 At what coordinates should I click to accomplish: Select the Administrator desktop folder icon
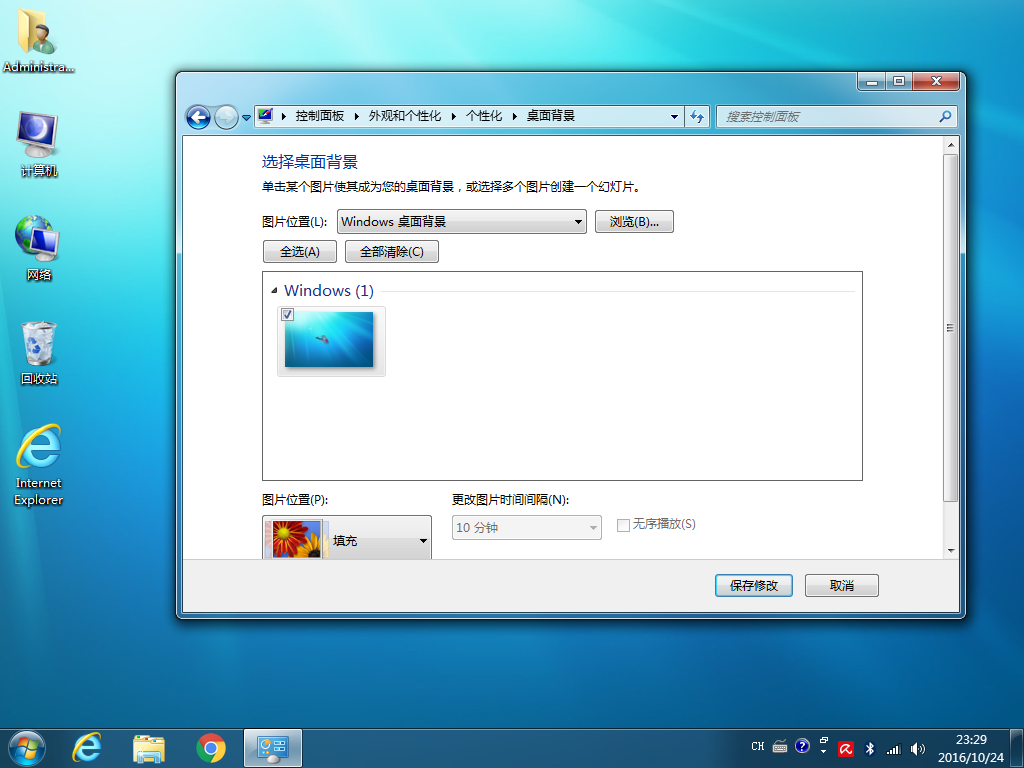(39, 40)
